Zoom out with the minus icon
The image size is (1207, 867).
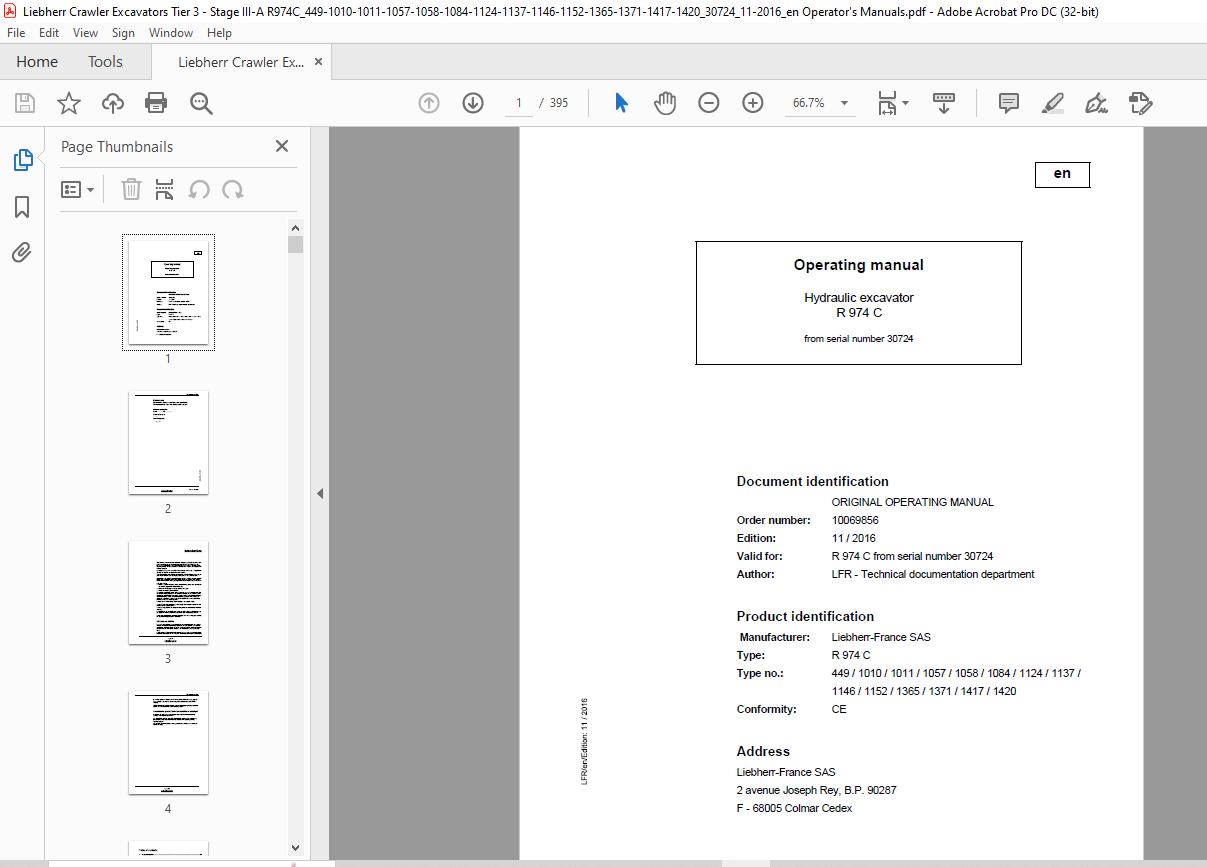tap(709, 103)
